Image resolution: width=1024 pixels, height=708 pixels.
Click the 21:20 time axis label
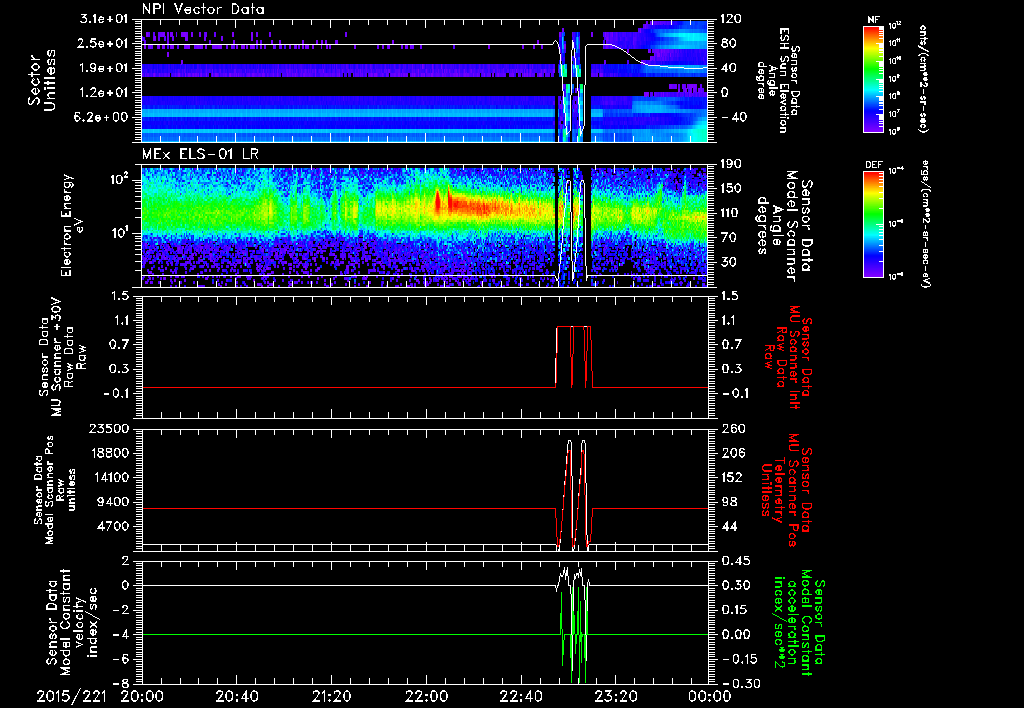click(332, 696)
